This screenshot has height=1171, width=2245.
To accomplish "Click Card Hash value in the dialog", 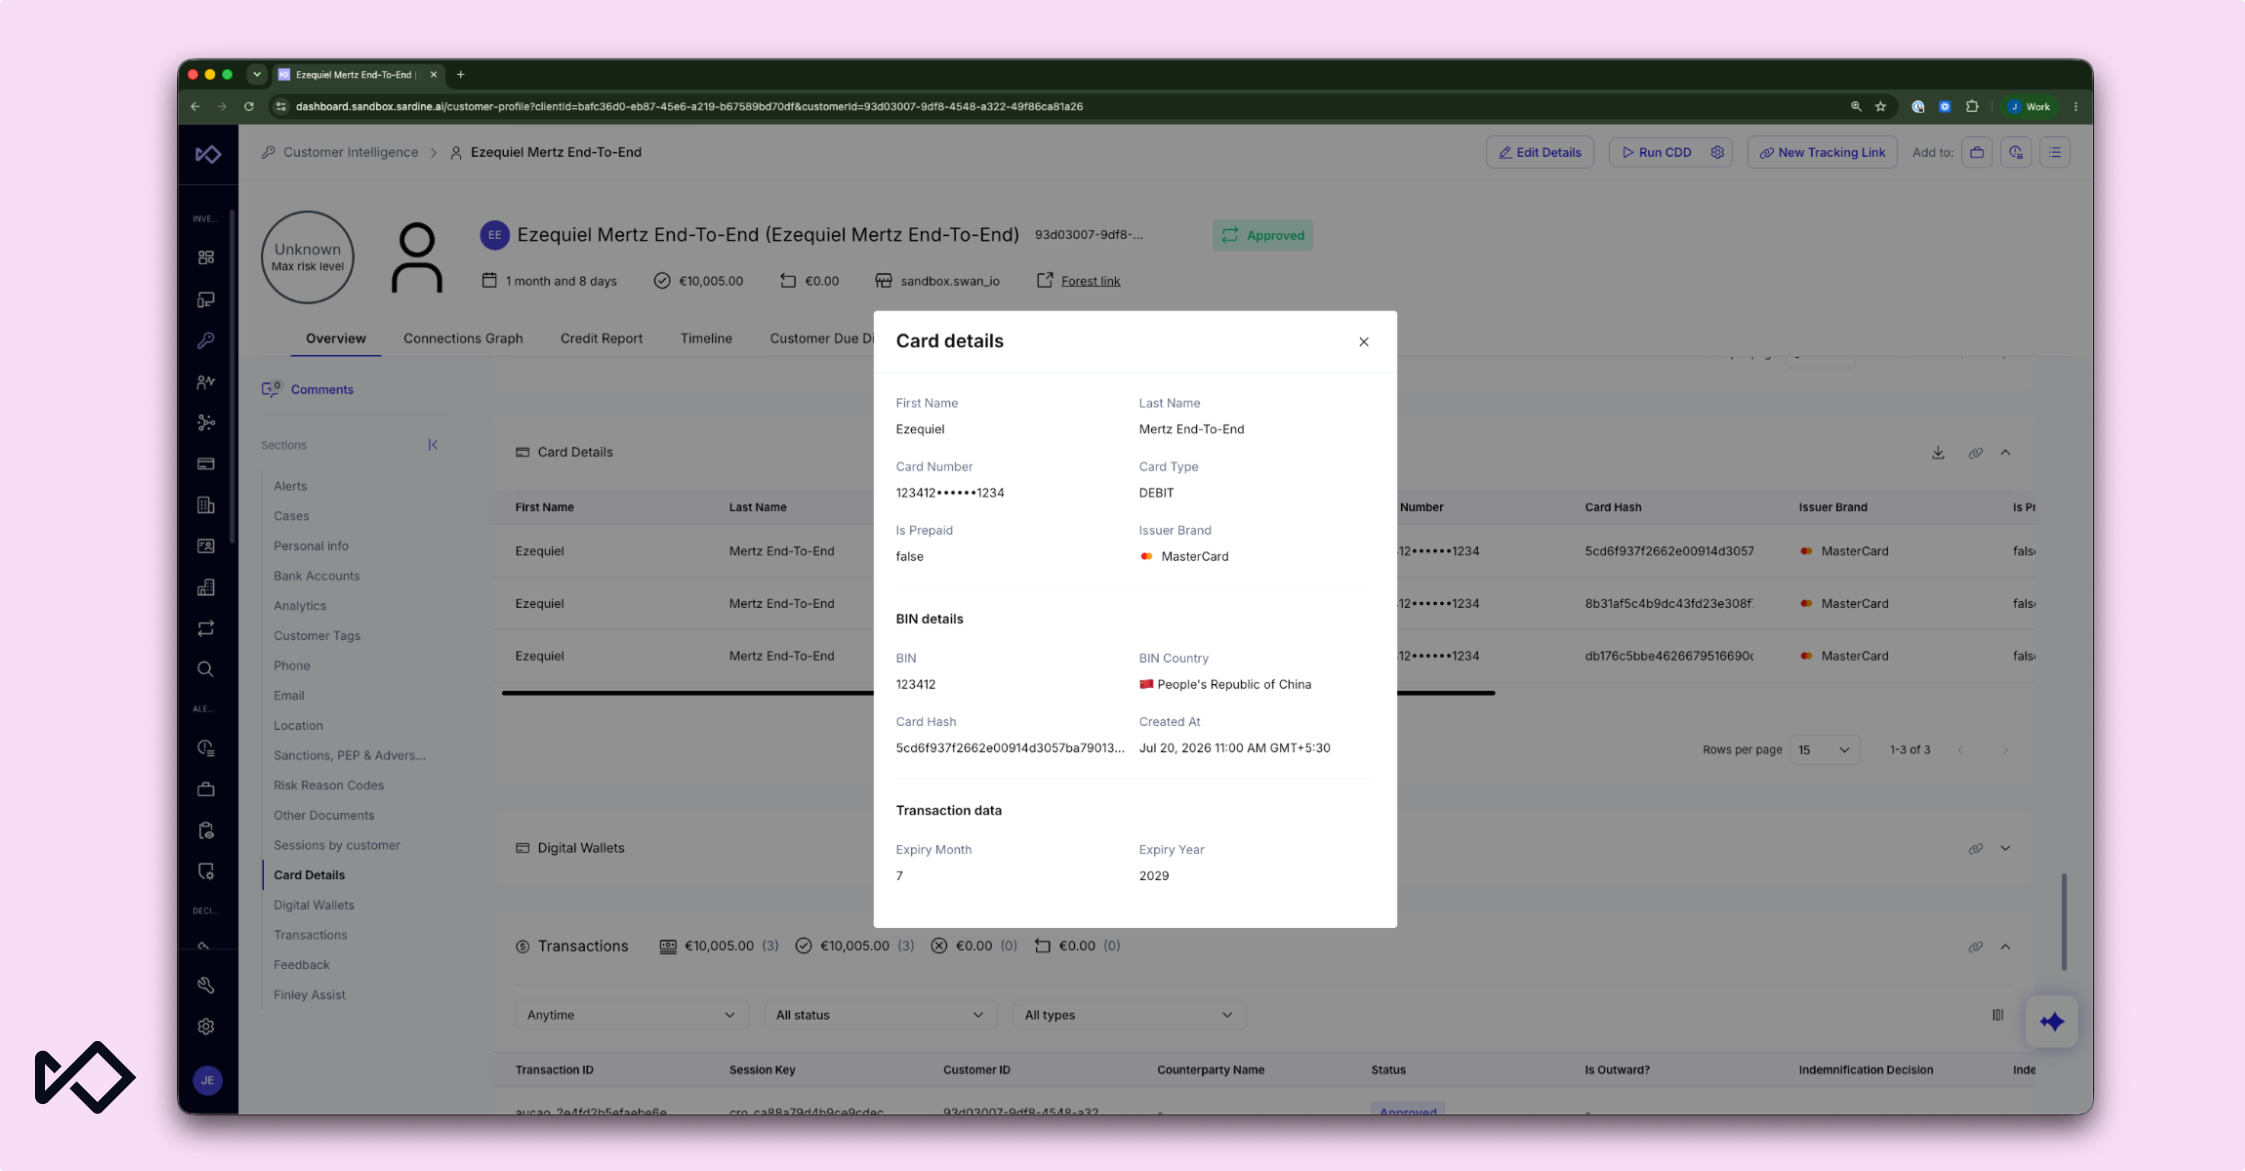I will tap(1010, 748).
